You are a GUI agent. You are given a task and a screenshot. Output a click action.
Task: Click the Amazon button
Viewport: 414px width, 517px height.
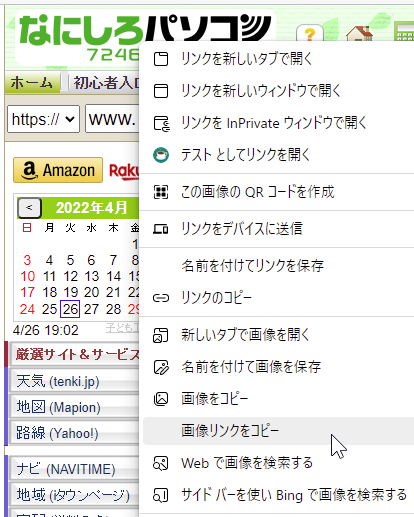(x=58, y=170)
